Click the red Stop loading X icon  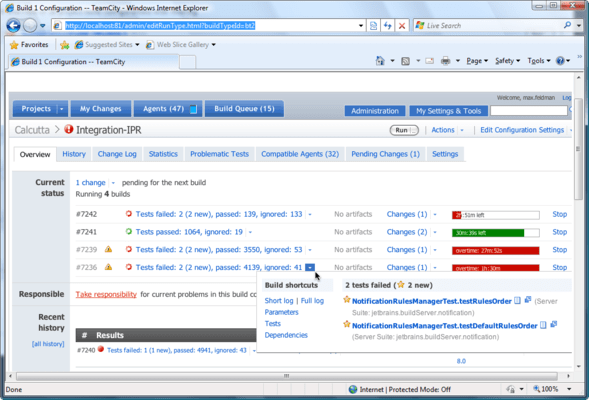click(402, 26)
